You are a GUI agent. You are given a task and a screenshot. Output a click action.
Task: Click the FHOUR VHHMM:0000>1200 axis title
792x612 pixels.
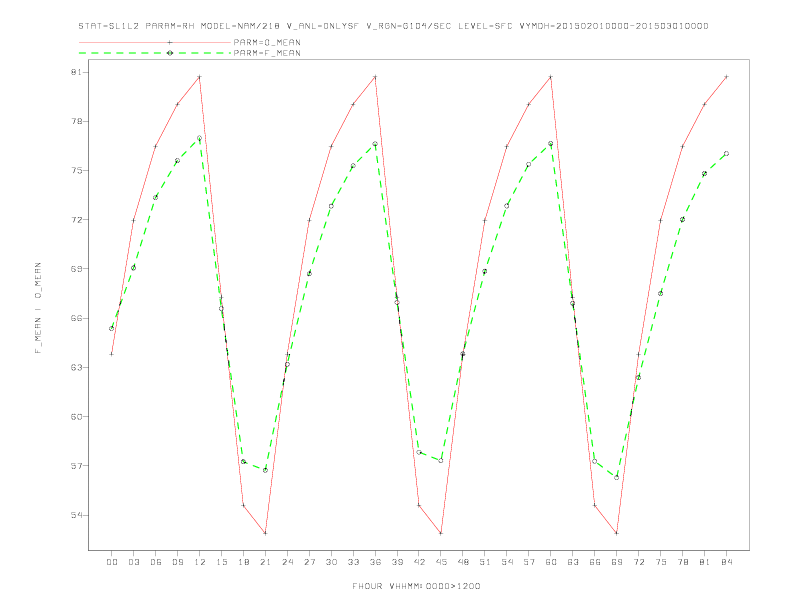(416, 586)
